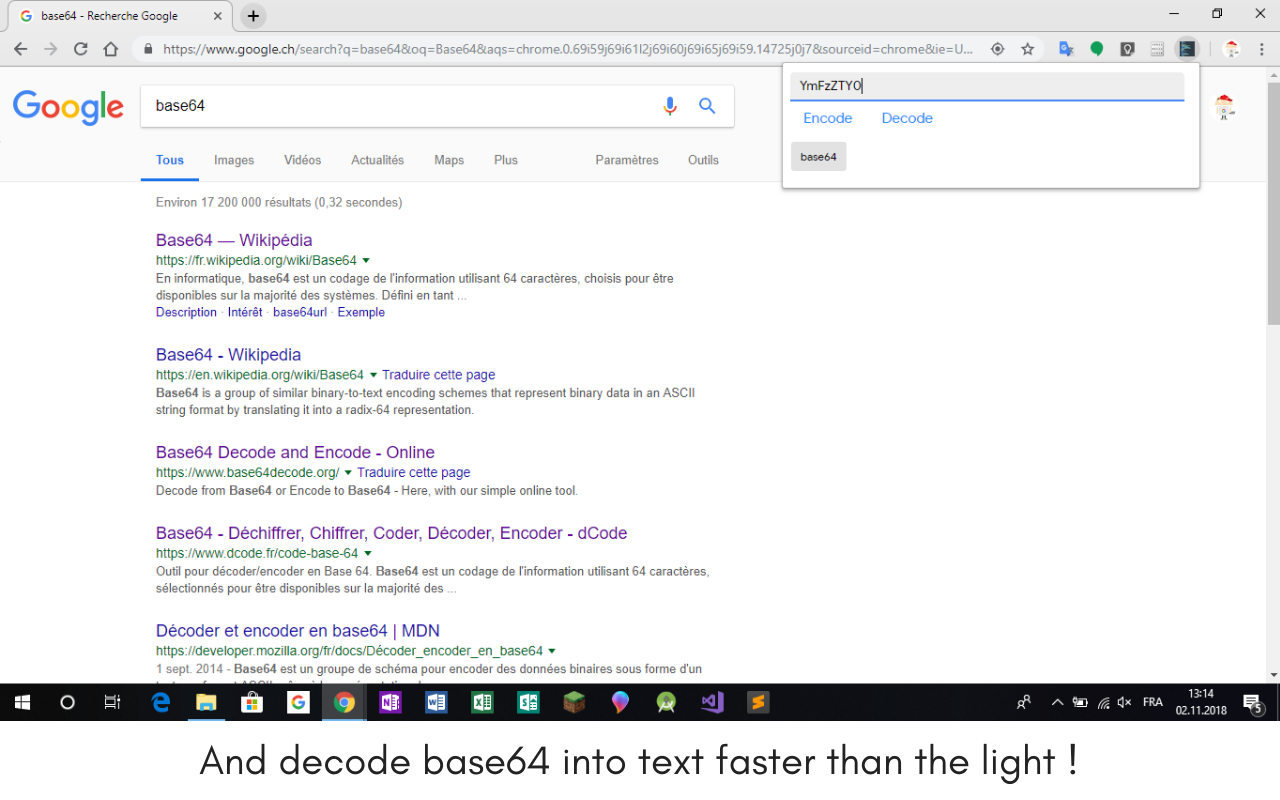This screenshot has height=800, width=1280.
Task: Open Sublime Text from the taskbar
Action: 758,702
